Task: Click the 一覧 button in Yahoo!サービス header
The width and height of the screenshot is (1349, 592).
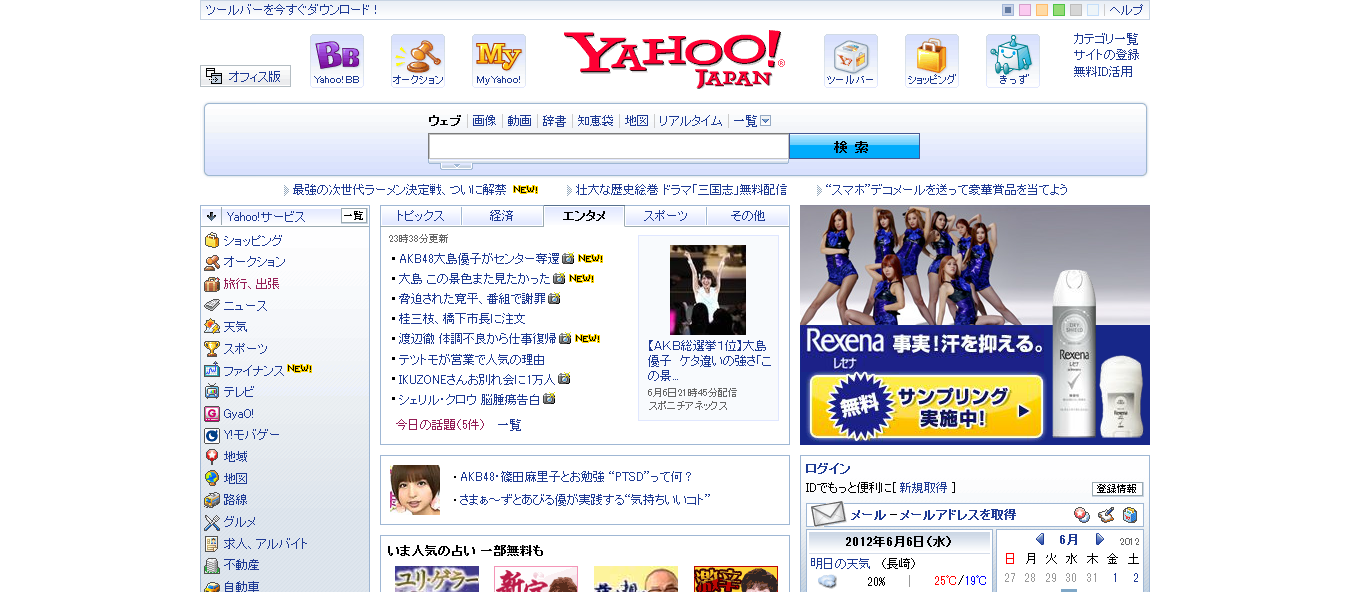Action: [x=354, y=216]
